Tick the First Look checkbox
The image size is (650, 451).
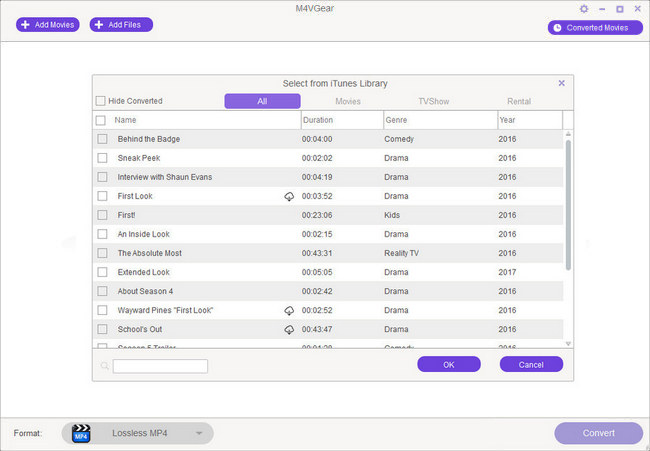102,196
